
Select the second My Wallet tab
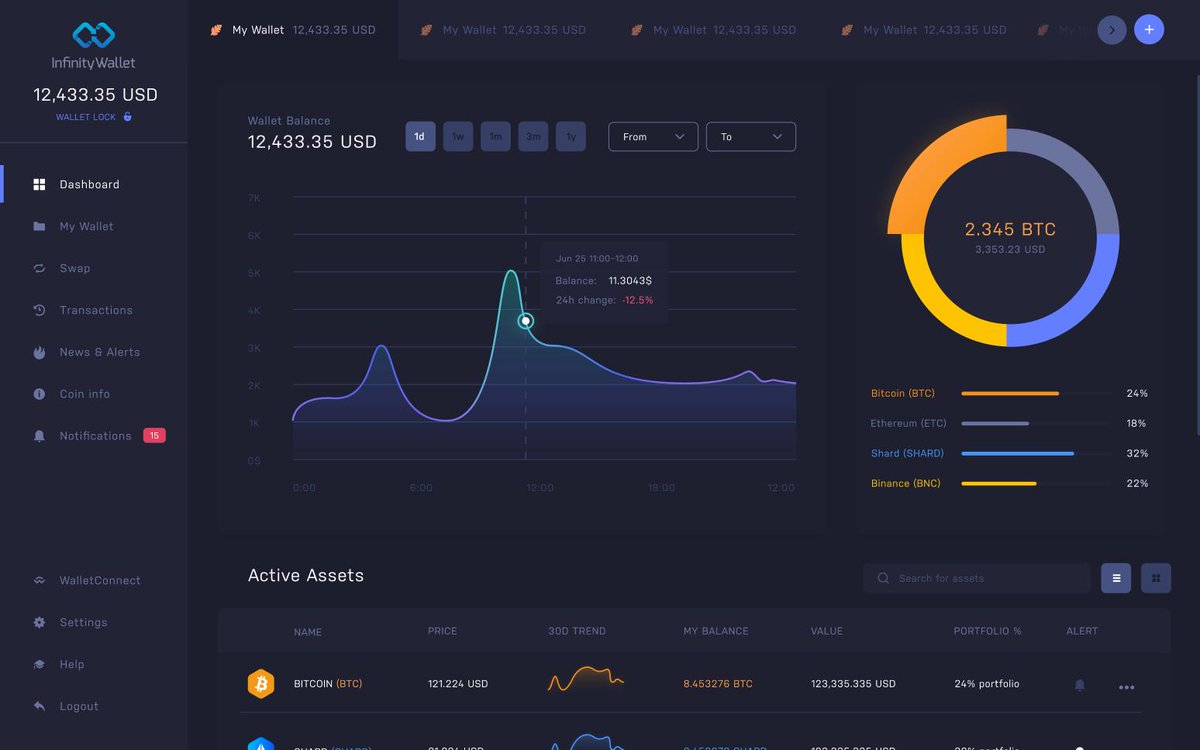503,30
